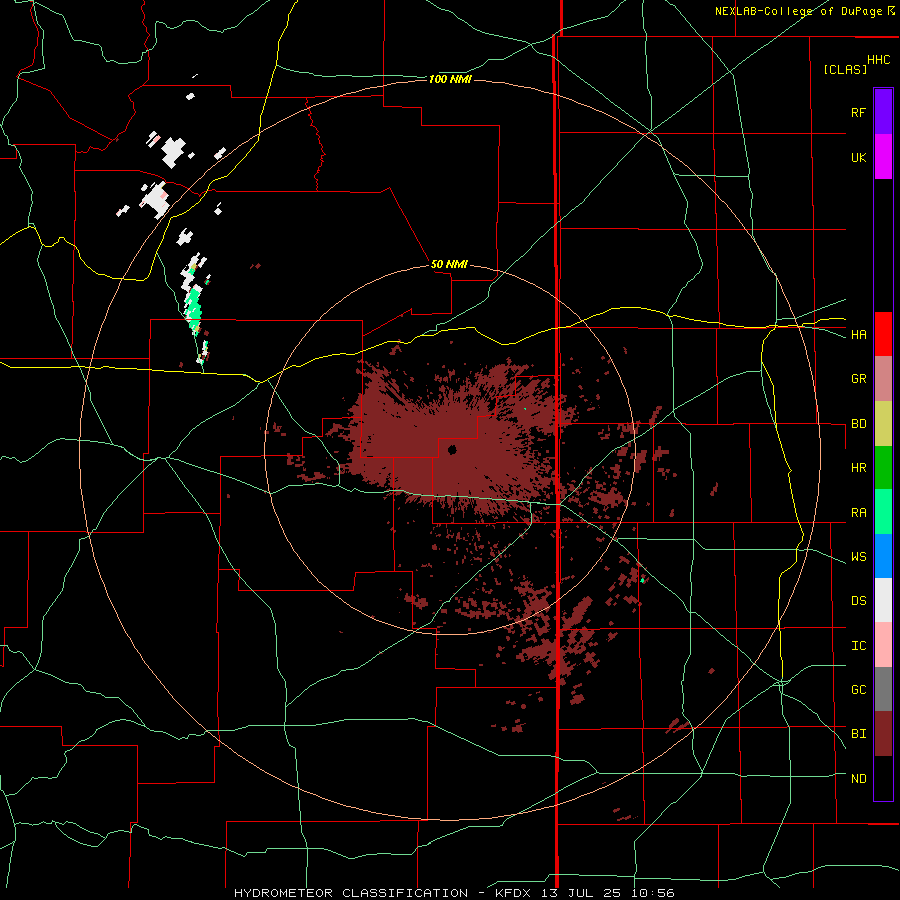
Task: Click the gray GC legend swatch
Action: (883, 689)
